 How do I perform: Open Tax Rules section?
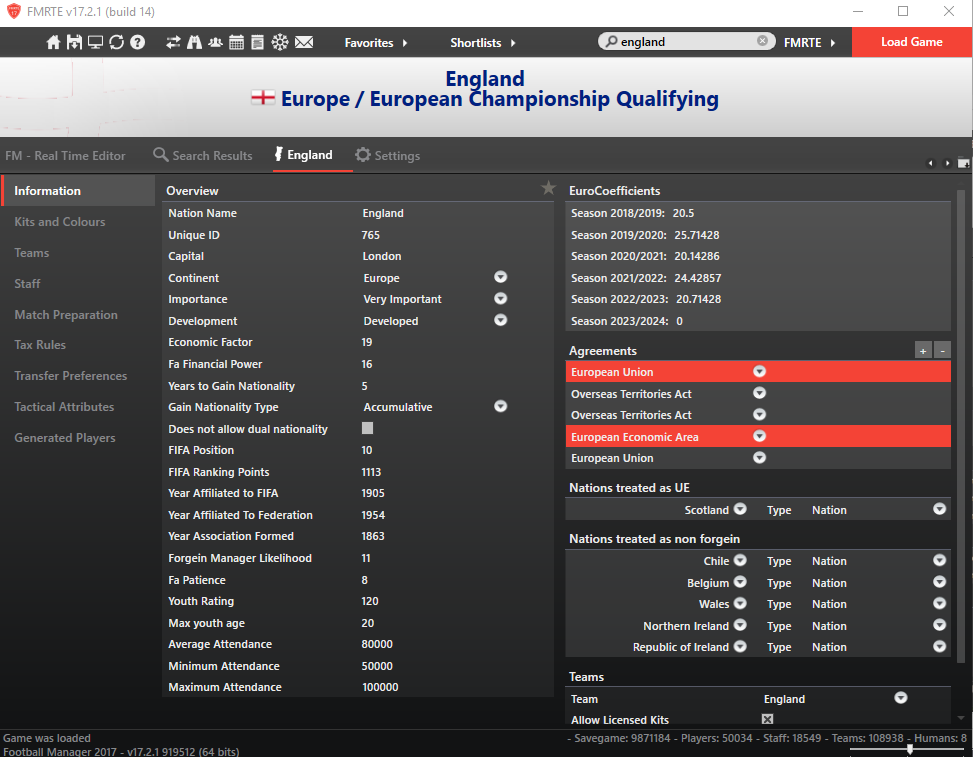[x=40, y=344]
